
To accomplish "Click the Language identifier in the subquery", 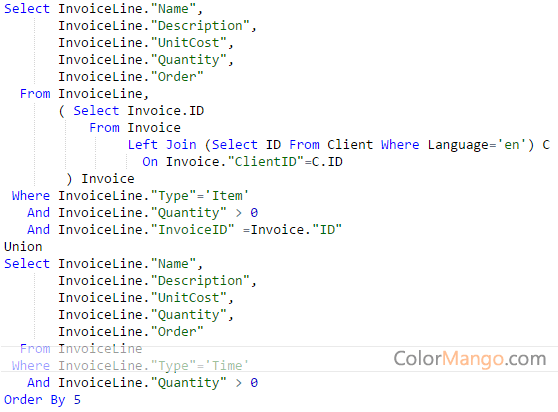I will click(458, 145).
